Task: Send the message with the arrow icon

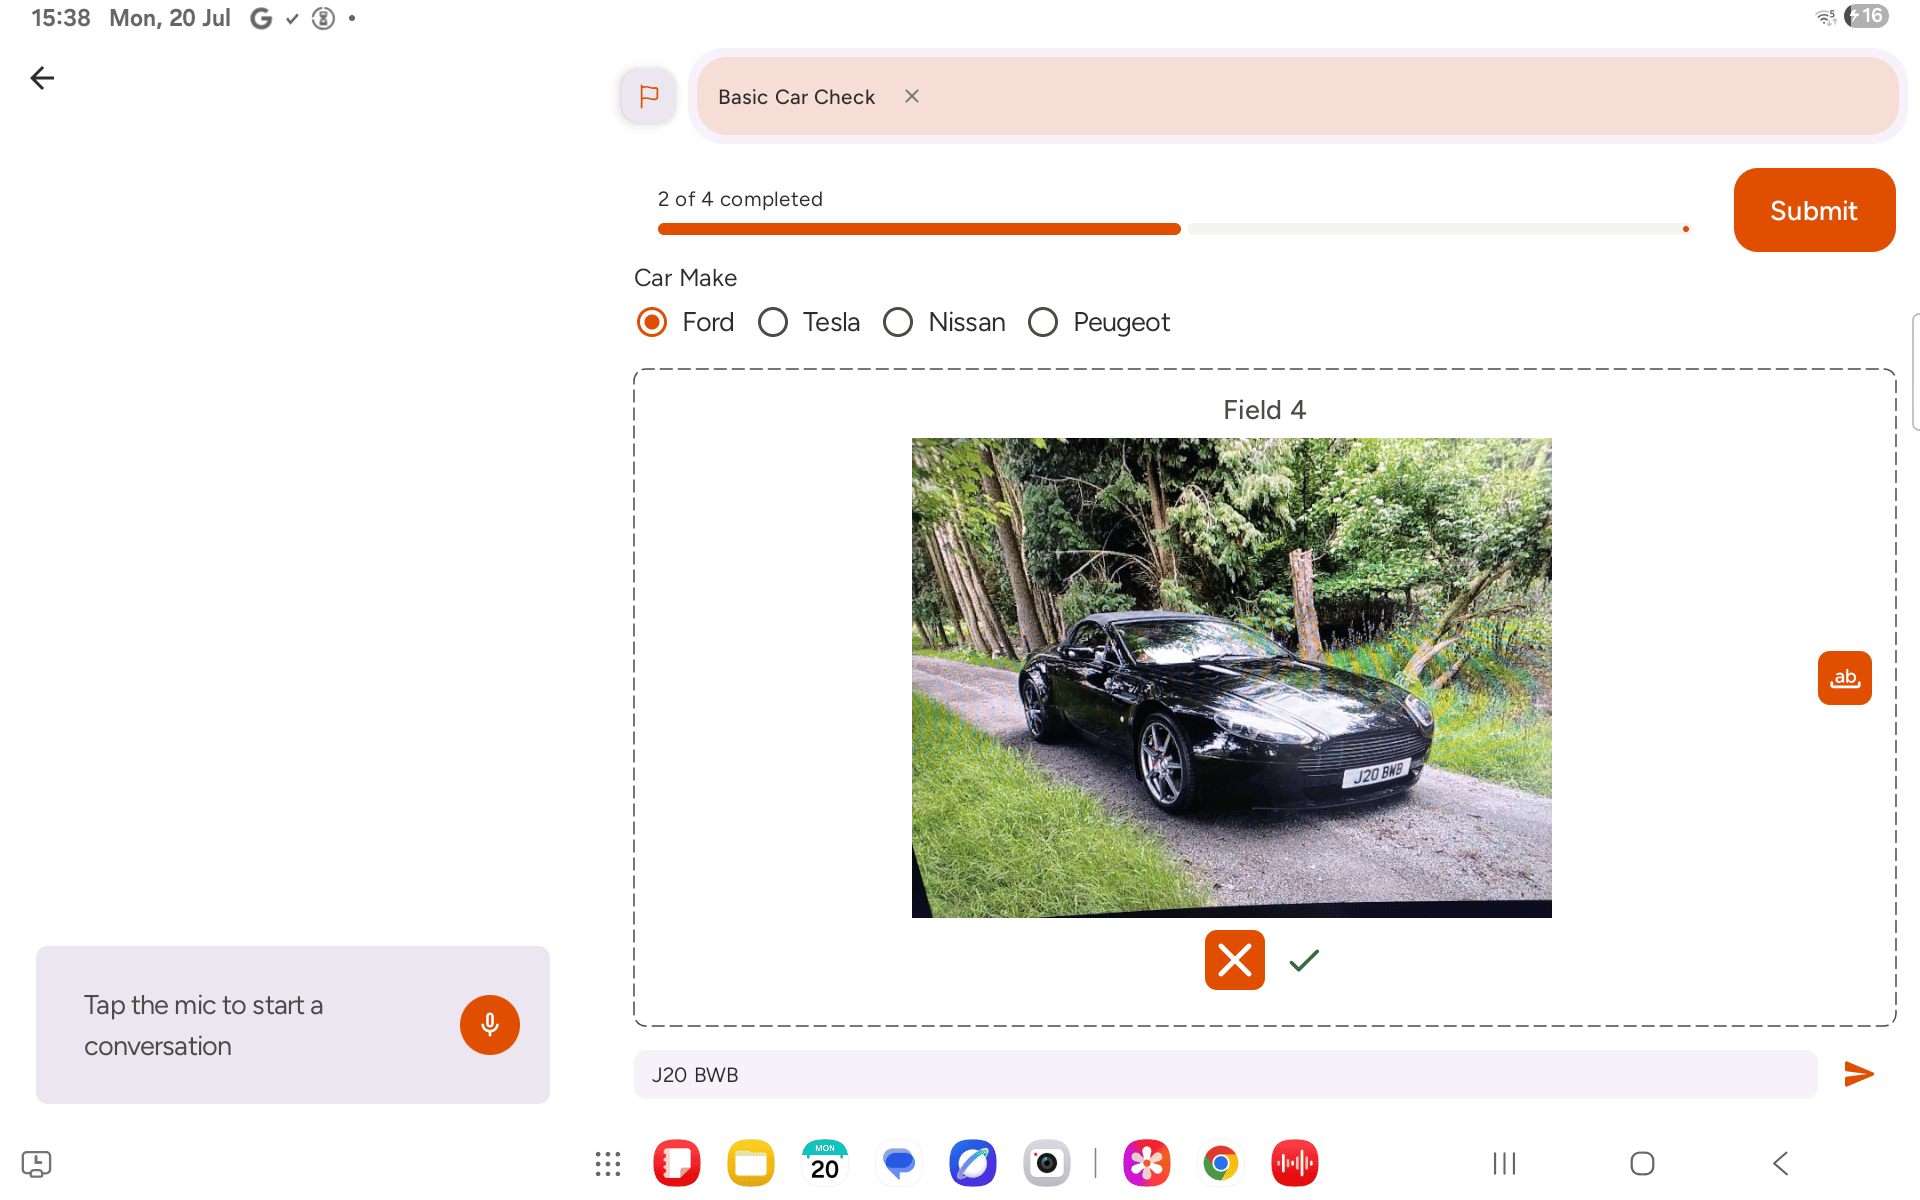Action: [1858, 1074]
